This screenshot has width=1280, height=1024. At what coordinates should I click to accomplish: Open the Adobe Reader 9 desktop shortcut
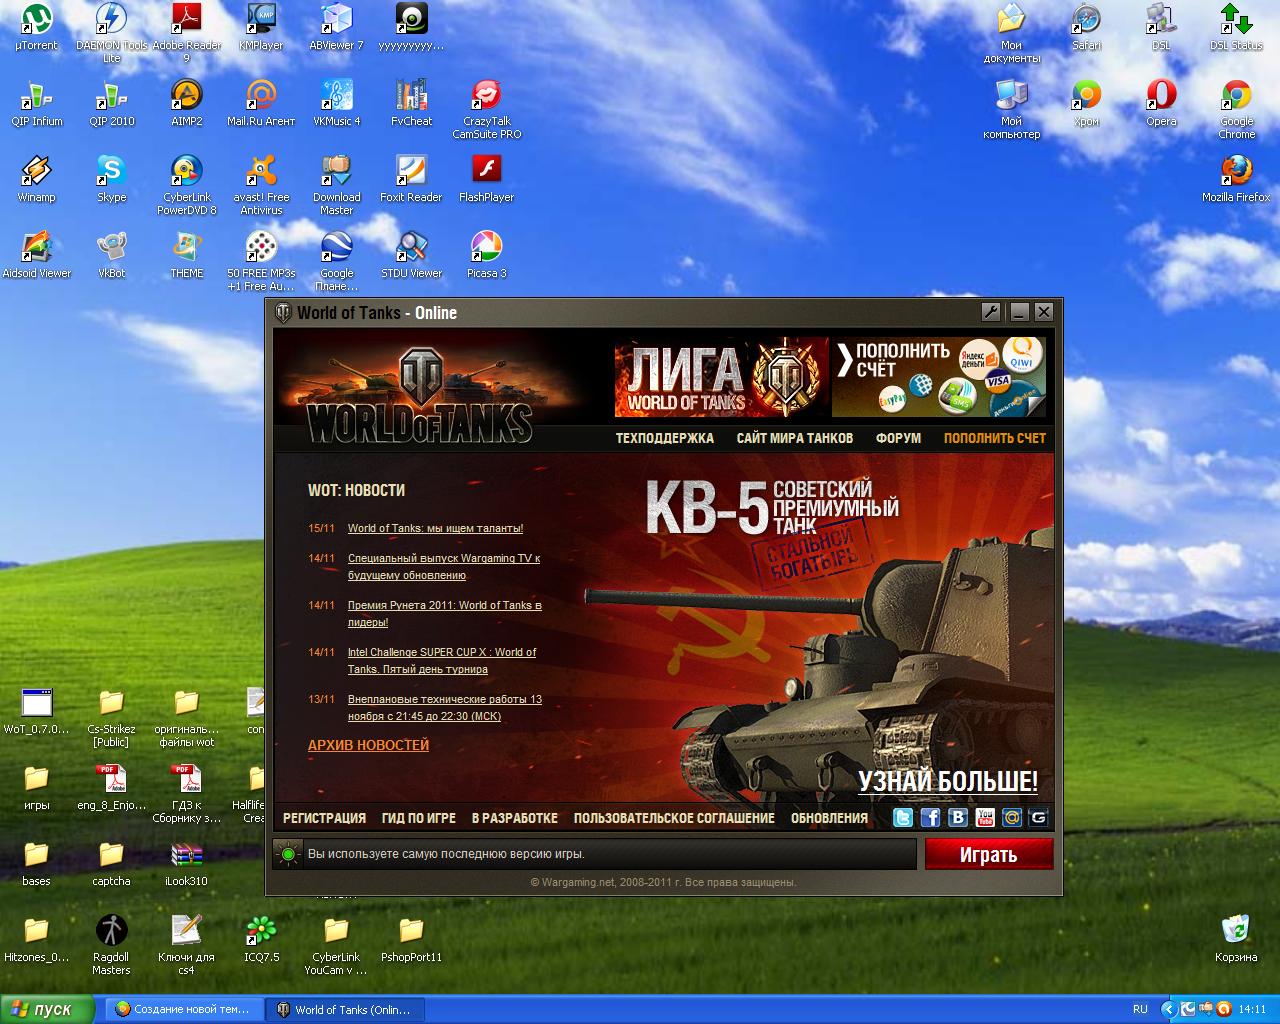click(187, 33)
